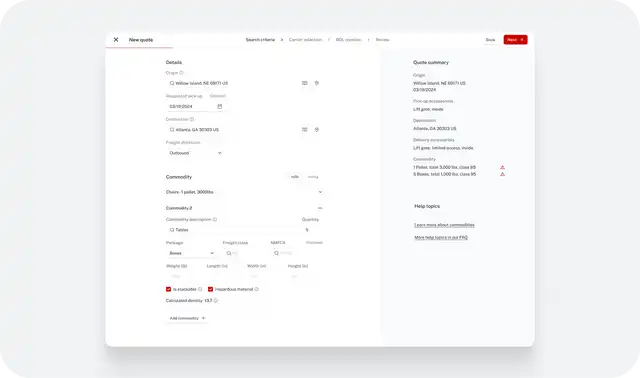Click the red Next button
Image resolution: width=640 pixels, height=378 pixels.
click(x=516, y=40)
